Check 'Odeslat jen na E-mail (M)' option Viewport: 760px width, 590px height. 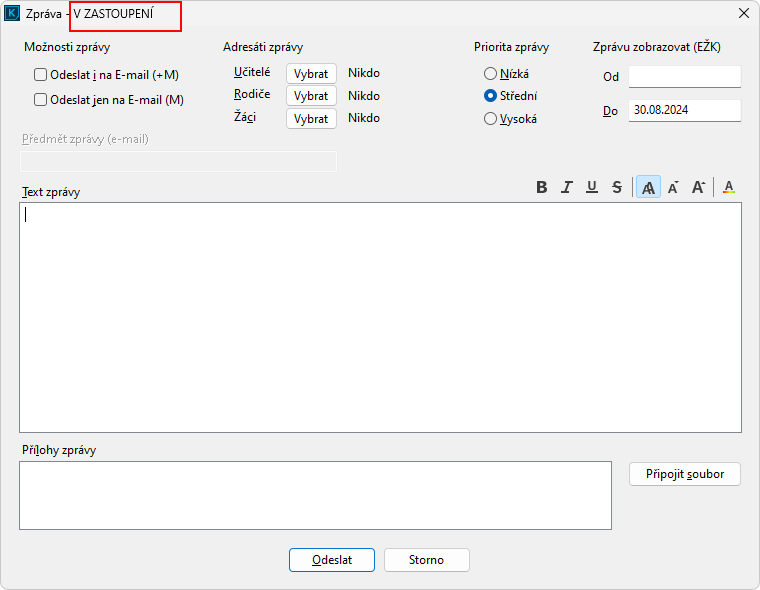click(x=41, y=100)
